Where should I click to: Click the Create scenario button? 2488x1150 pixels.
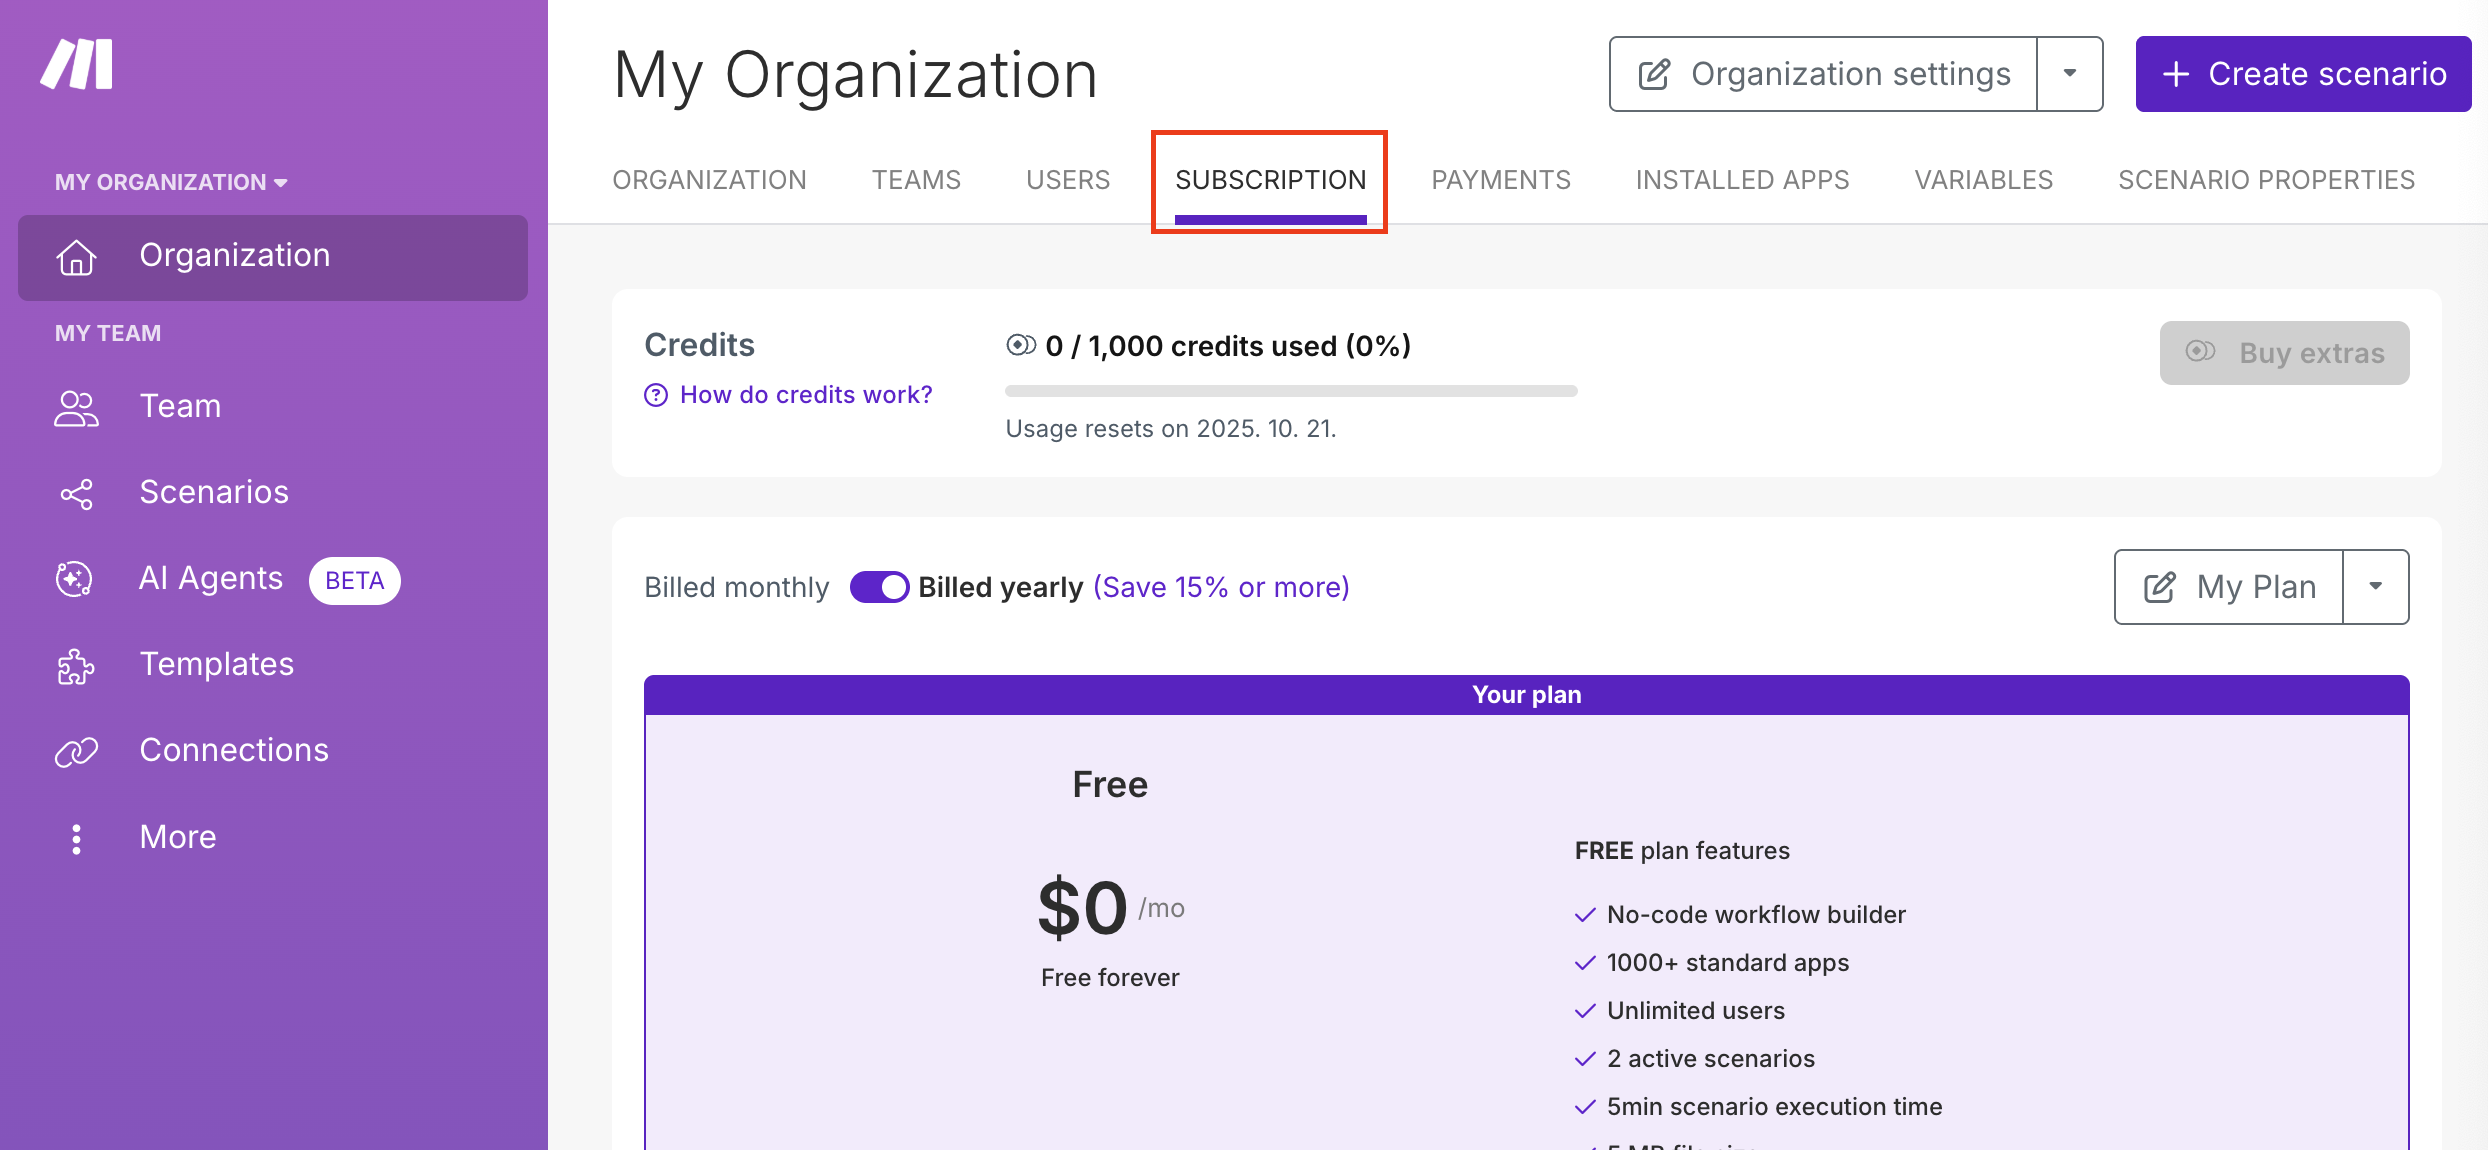pyautogui.click(x=2303, y=74)
